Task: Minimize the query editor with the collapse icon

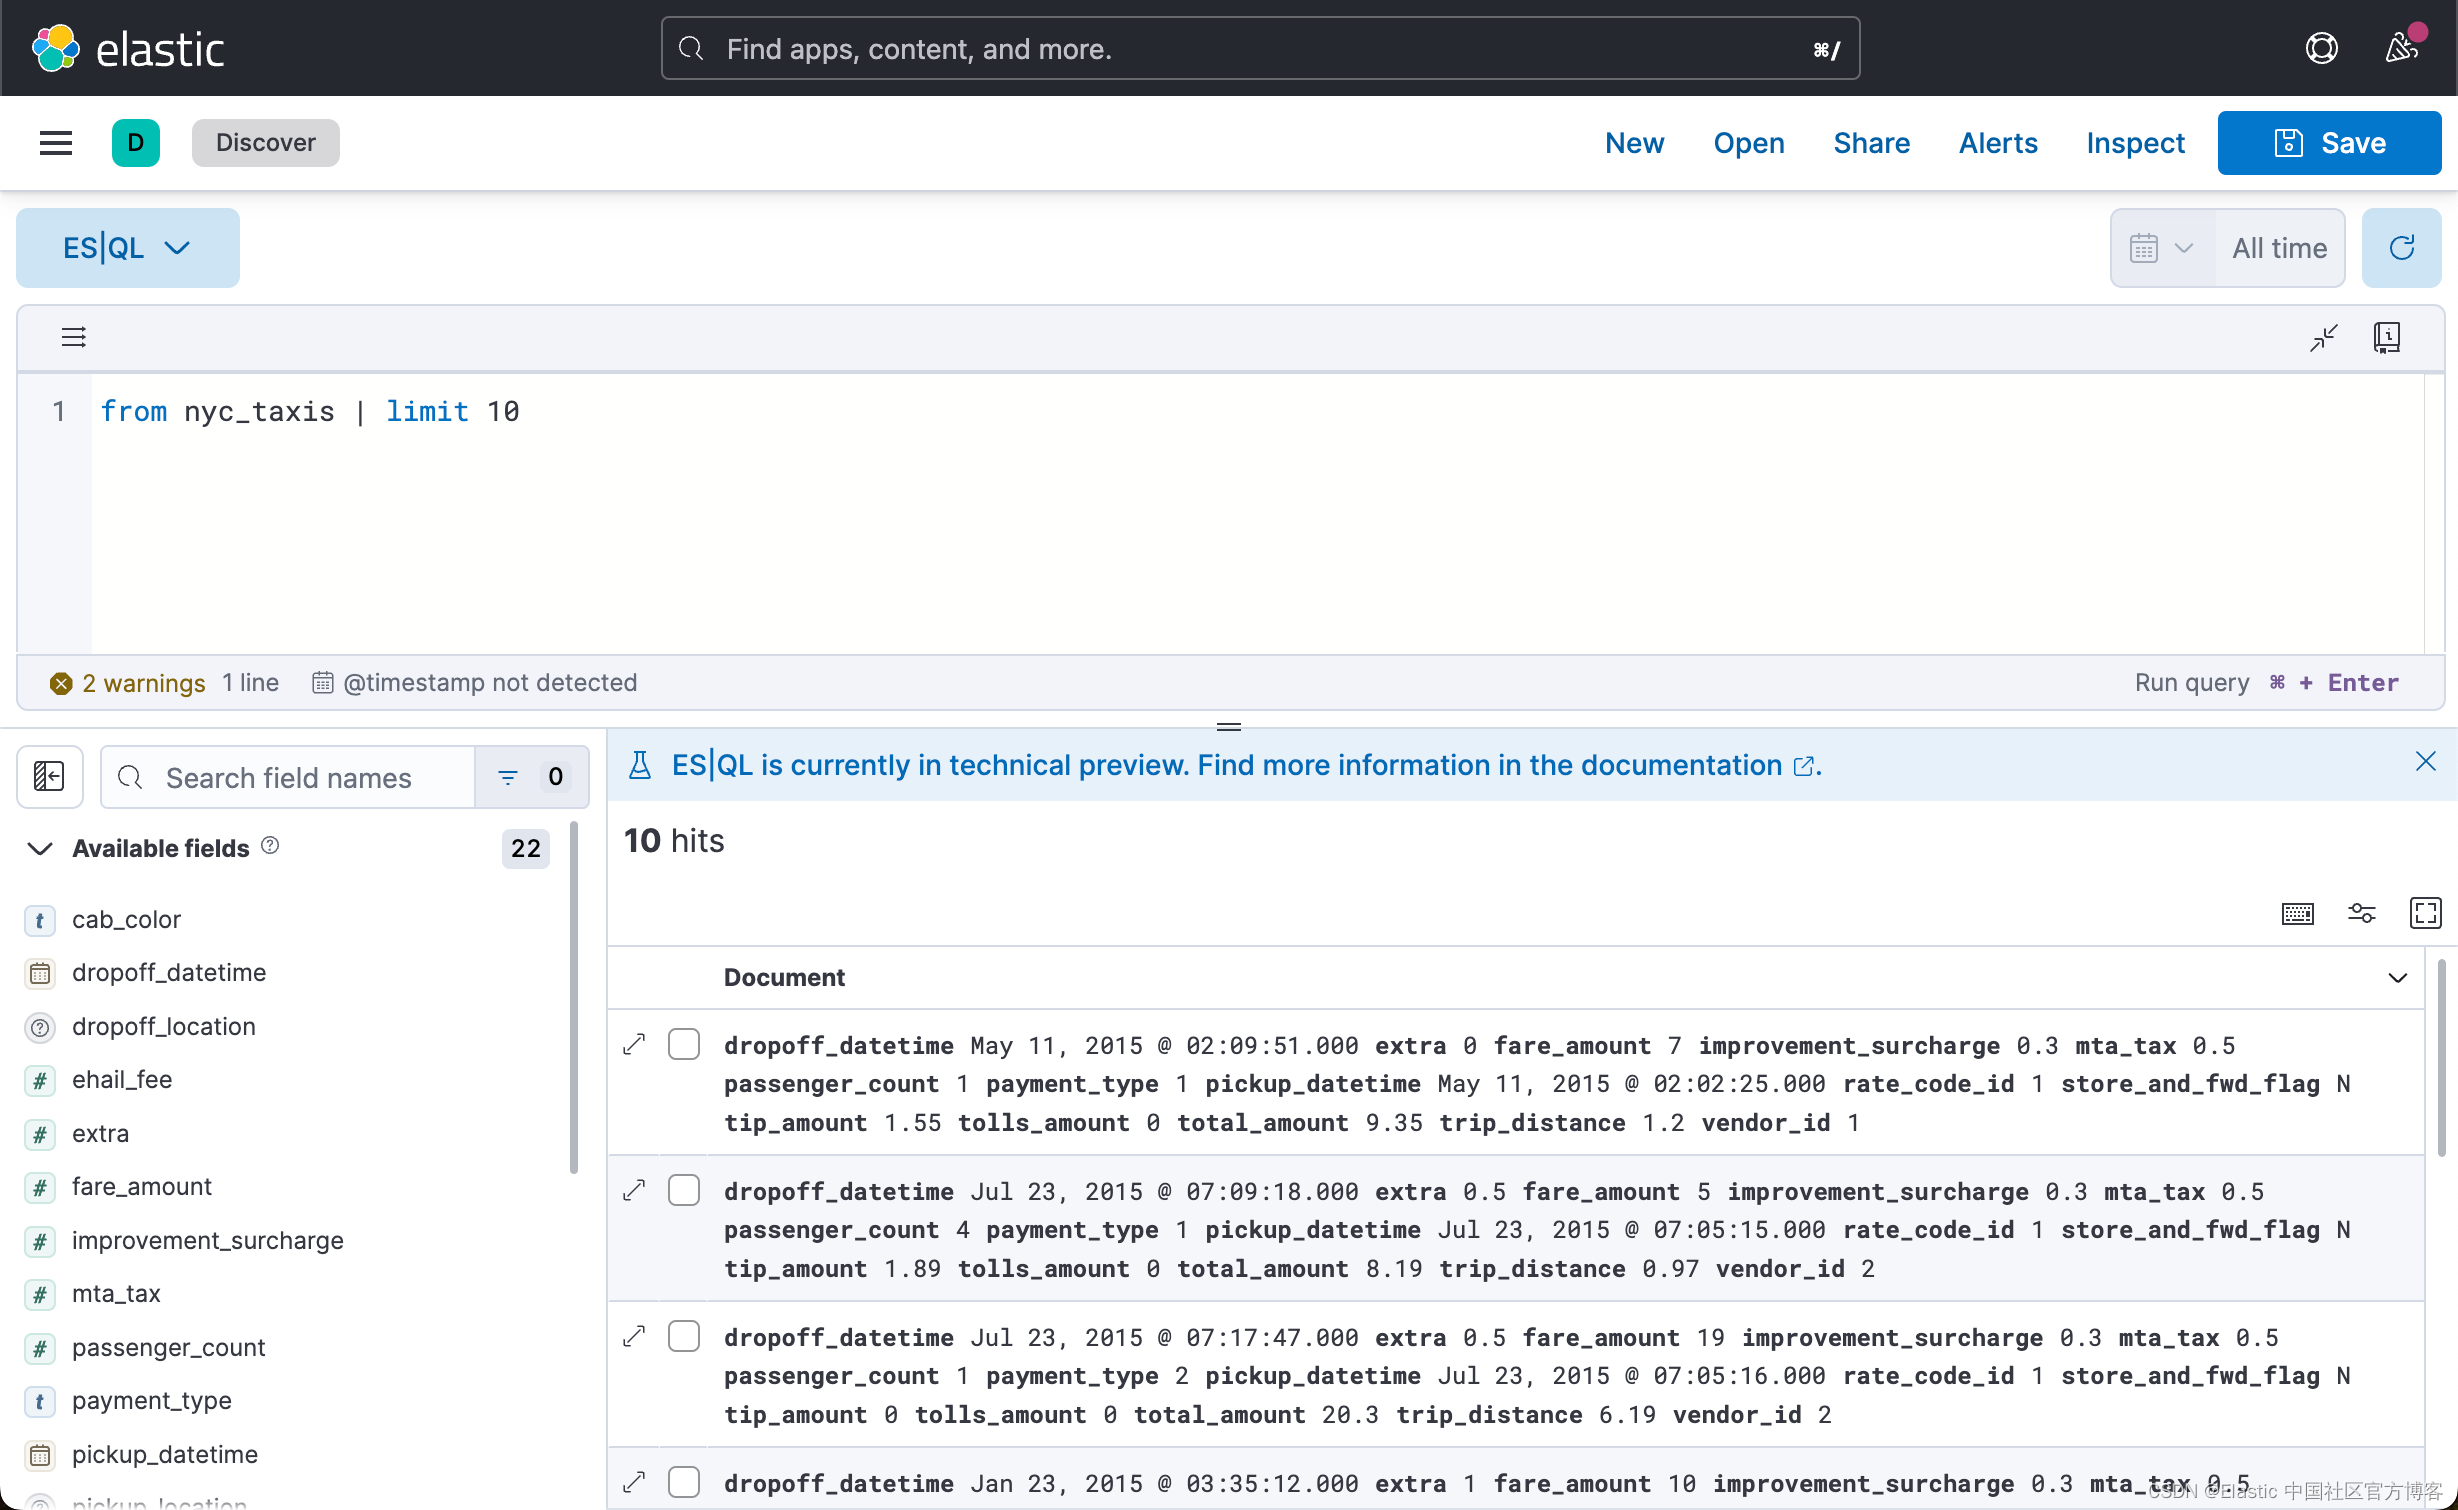Action: point(2323,338)
